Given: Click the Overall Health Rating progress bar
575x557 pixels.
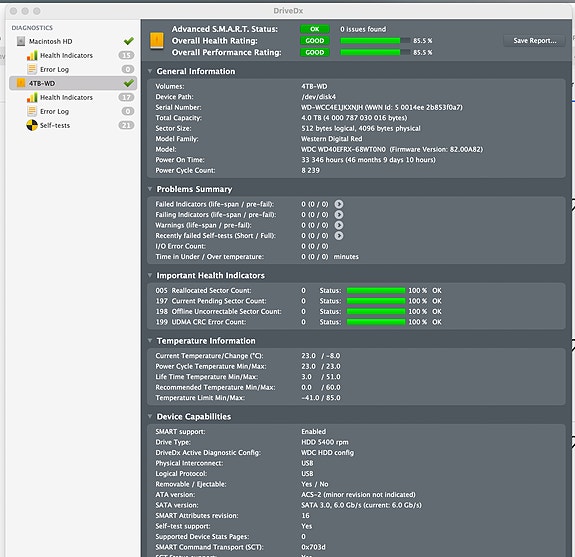Looking at the screenshot, I should pos(375,41).
